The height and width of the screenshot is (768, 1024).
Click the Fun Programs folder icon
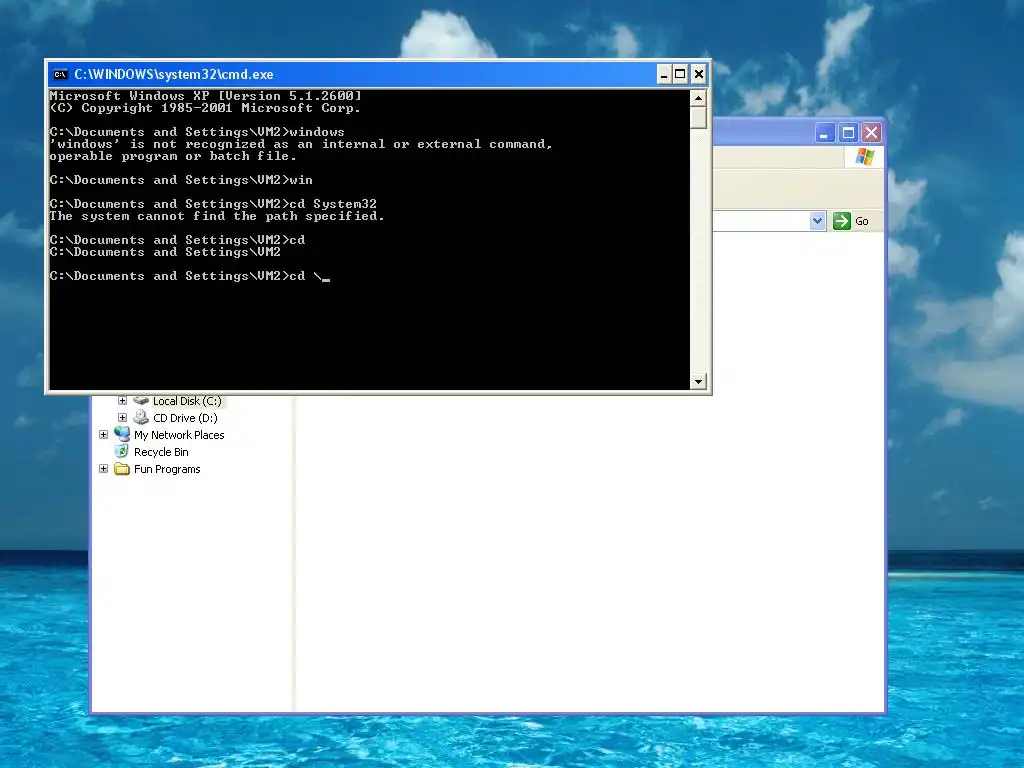[121, 469]
